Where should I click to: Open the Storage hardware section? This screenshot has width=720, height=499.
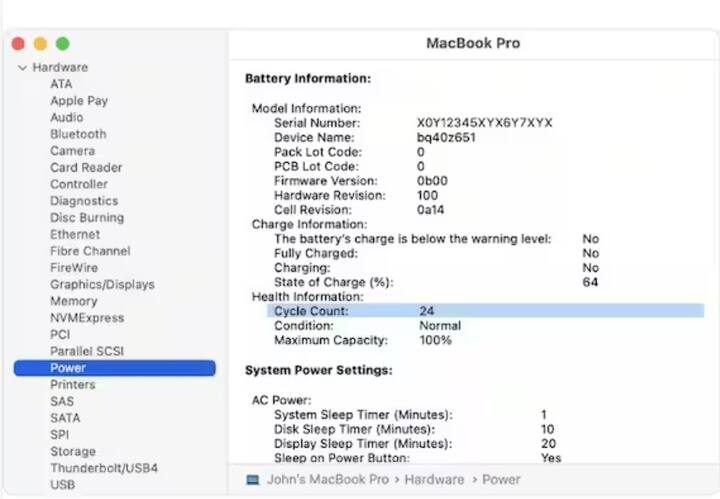click(x=73, y=451)
